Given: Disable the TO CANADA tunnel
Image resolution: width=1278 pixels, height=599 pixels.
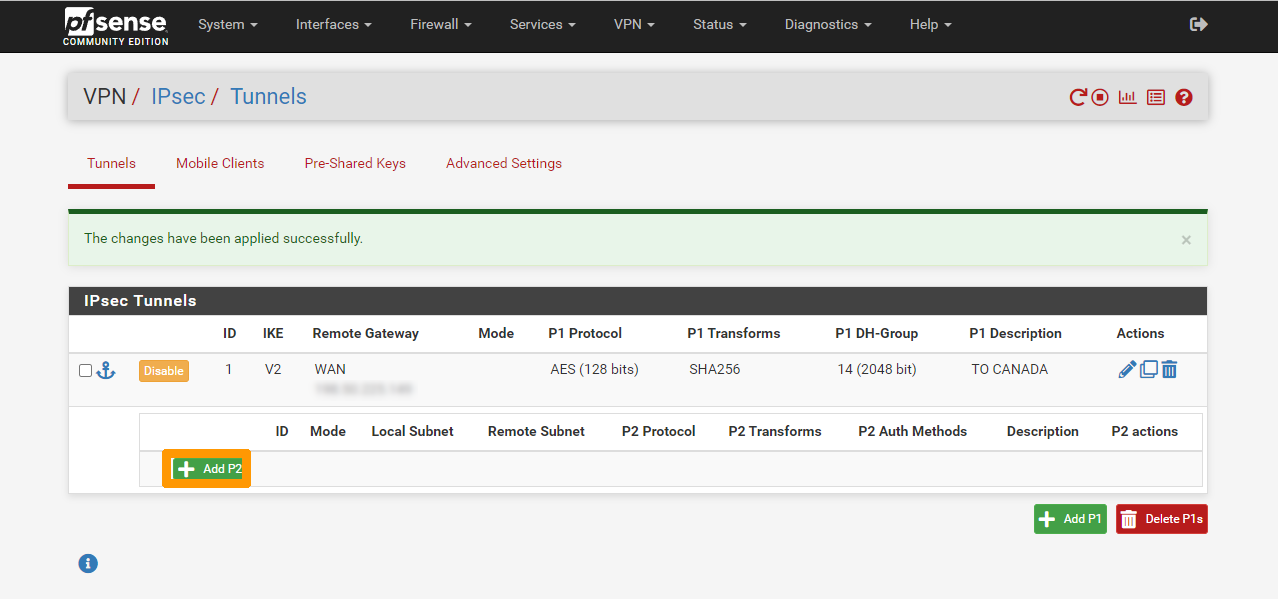Looking at the screenshot, I should (163, 369).
